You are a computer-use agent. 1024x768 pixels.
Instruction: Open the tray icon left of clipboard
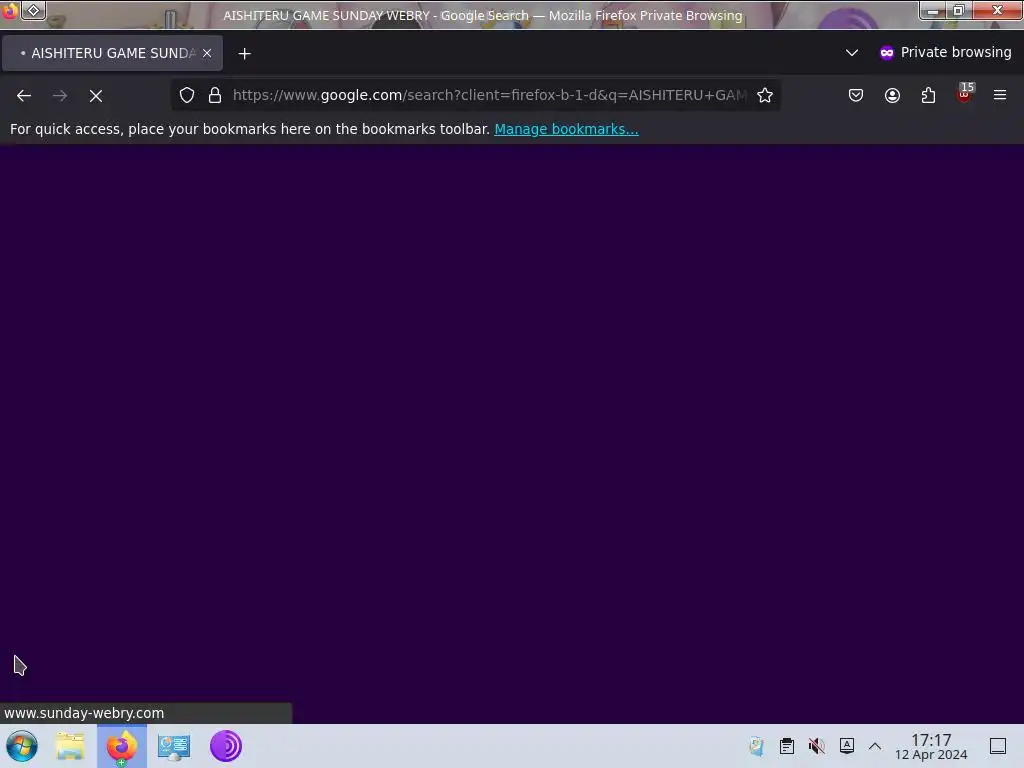(756, 746)
